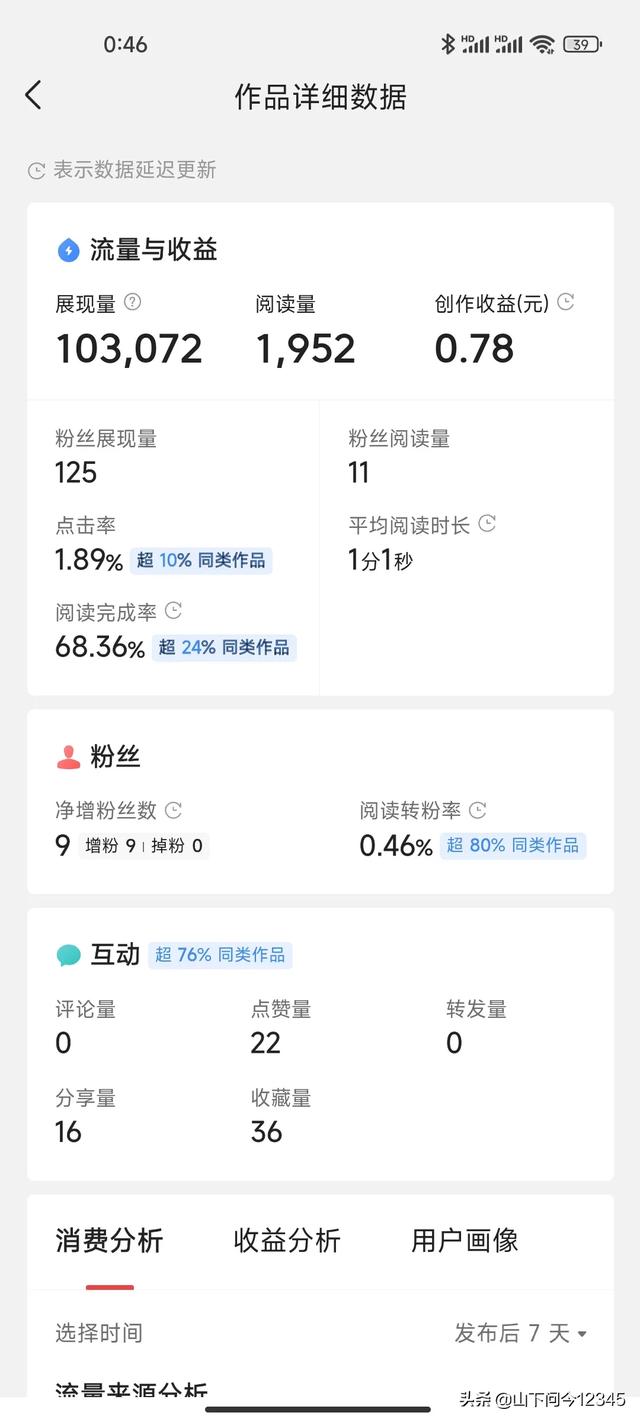Tap the teal 互动 chat bubble icon
This screenshot has height=1422, width=640.
click(68, 955)
